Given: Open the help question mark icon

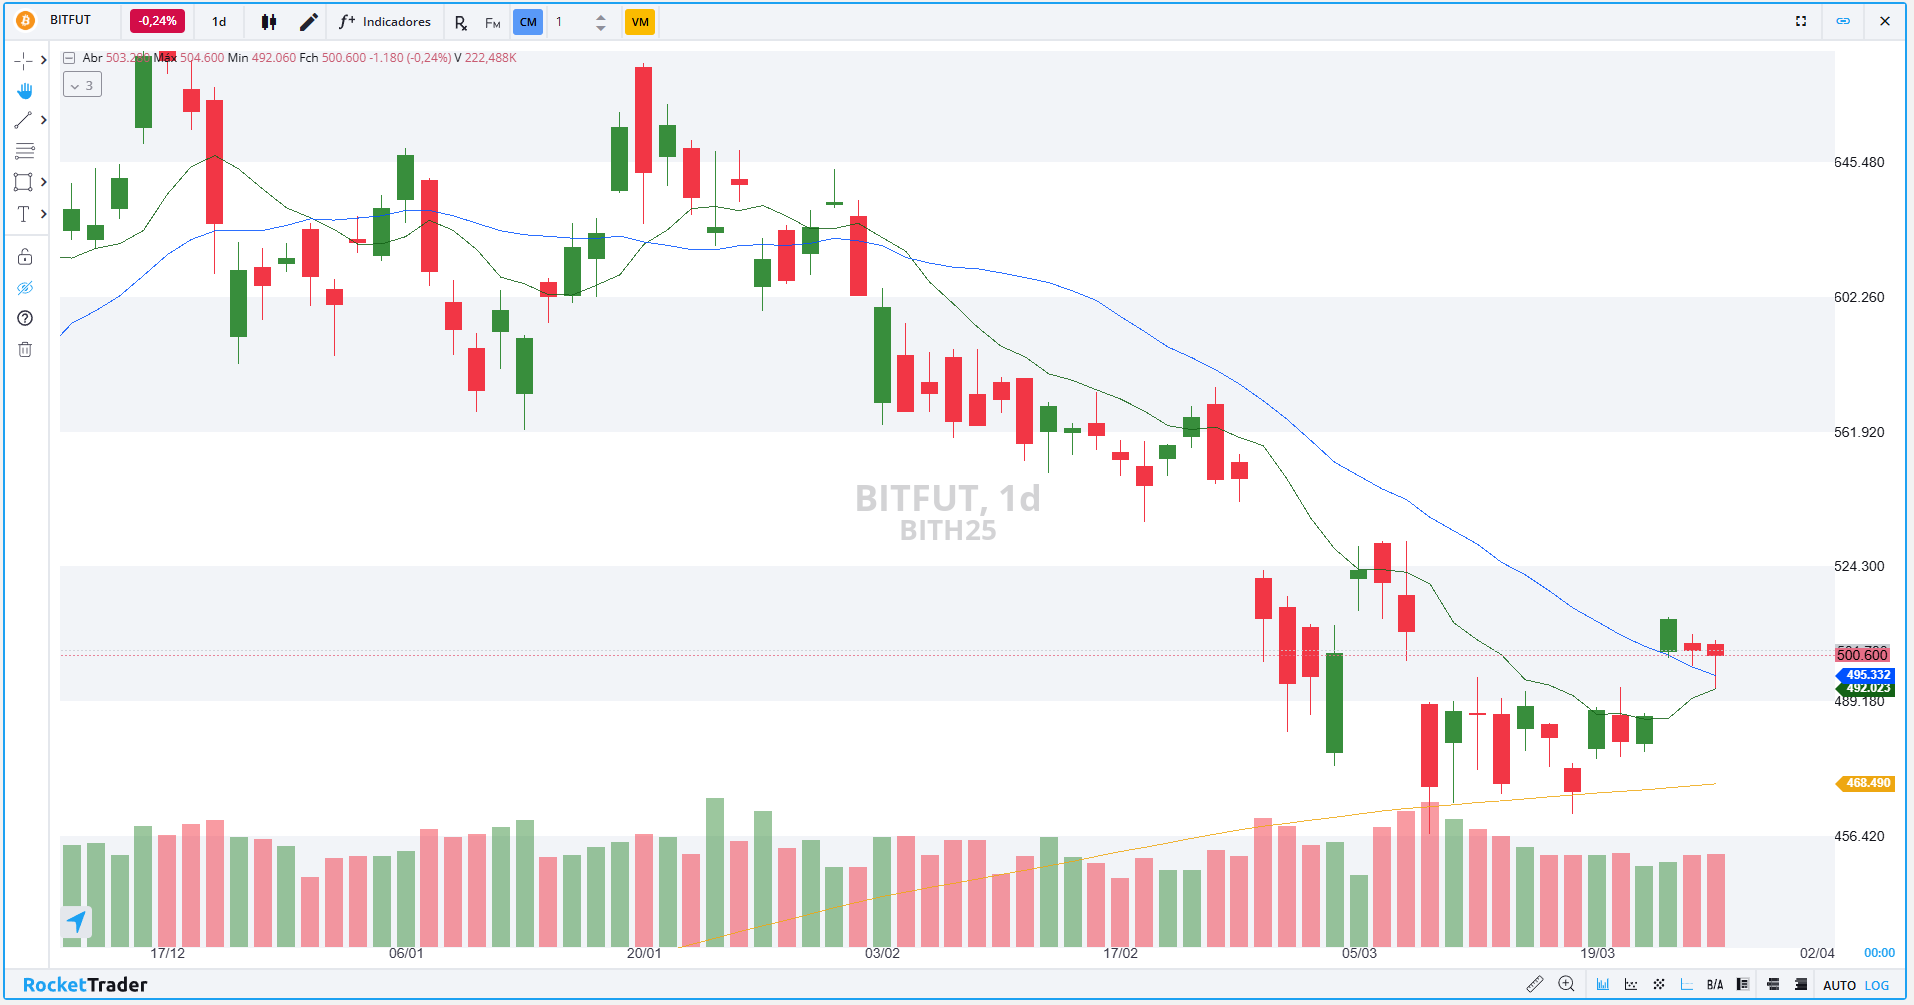Looking at the screenshot, I should pyautogui.click(x=25, y=318).
